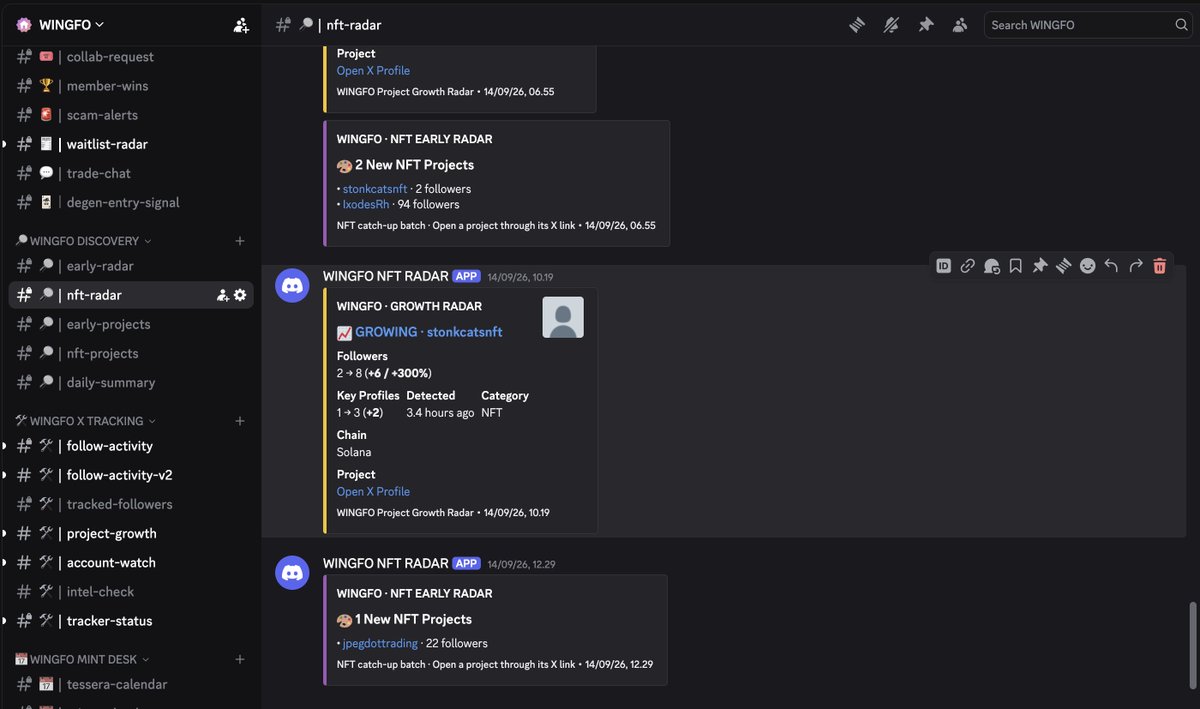This screenshot has width=1200, height=709.
Task: Add channel to WINGFO DISCOVERY category
Action: coord(240,241)
